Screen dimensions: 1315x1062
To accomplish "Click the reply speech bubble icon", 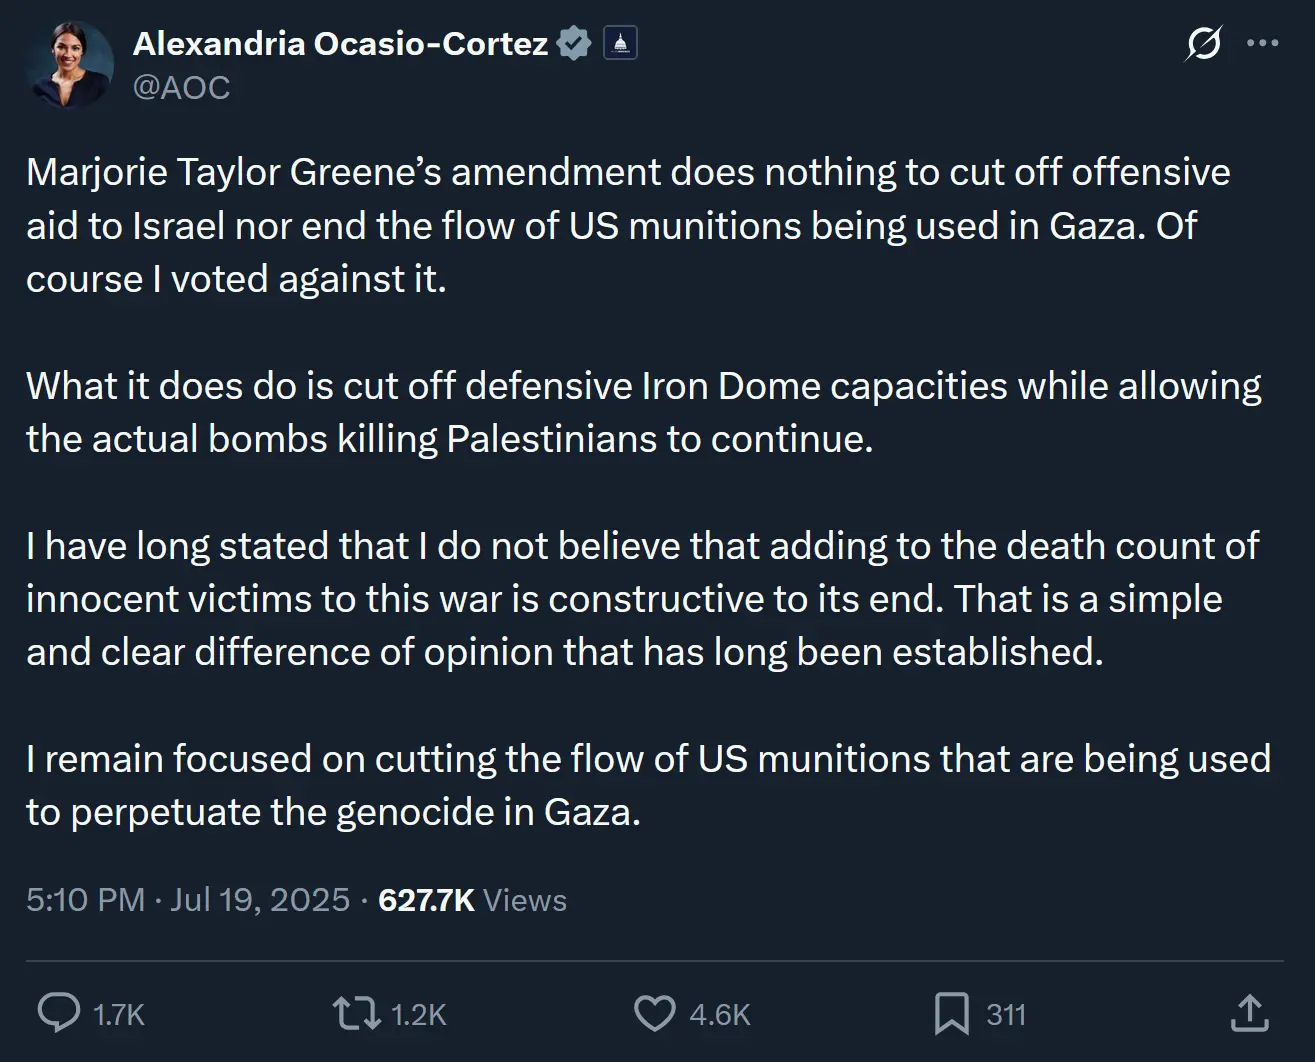I will pyautogui.click(x=59, y=1013).
